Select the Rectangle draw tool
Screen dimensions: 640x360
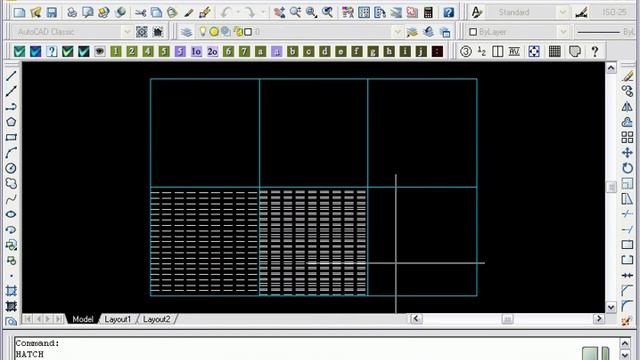click(x=11, y=137)
